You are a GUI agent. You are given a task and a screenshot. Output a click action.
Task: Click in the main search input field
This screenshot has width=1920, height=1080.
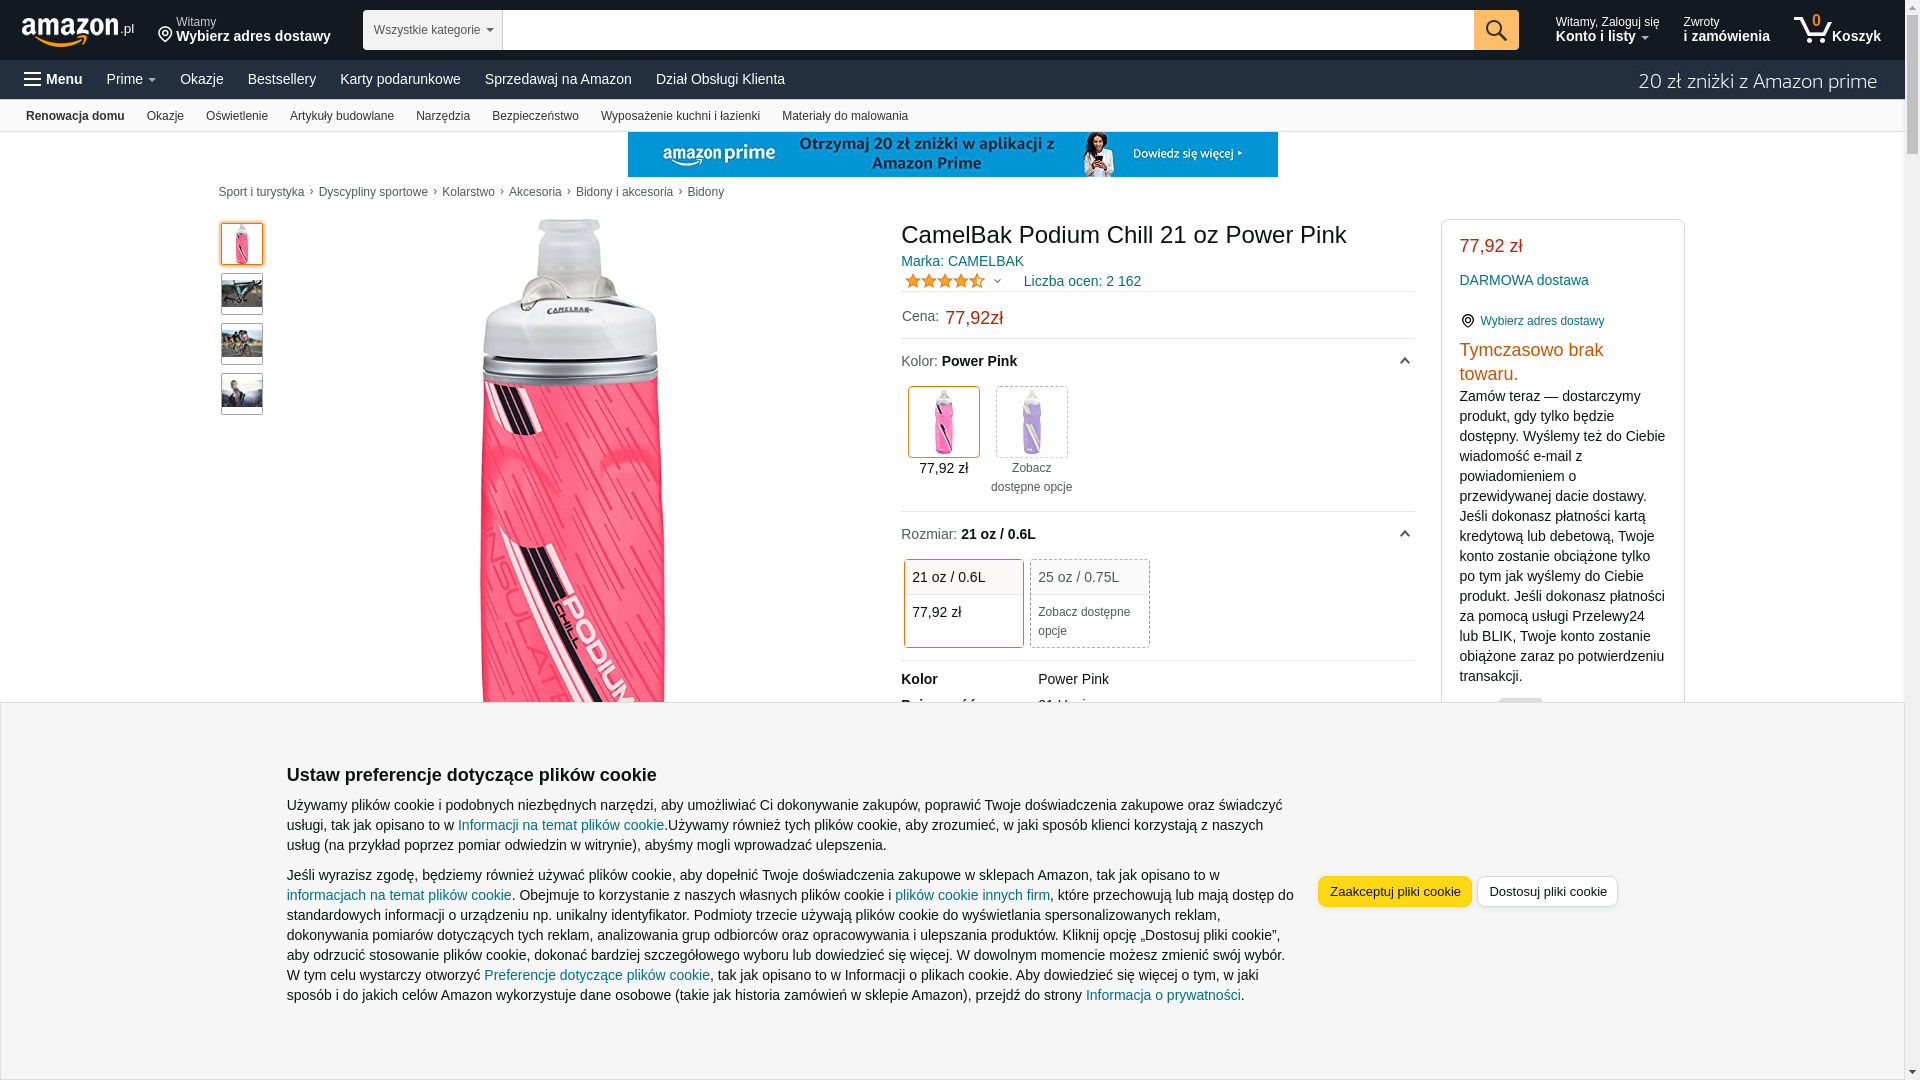point(987,30)
